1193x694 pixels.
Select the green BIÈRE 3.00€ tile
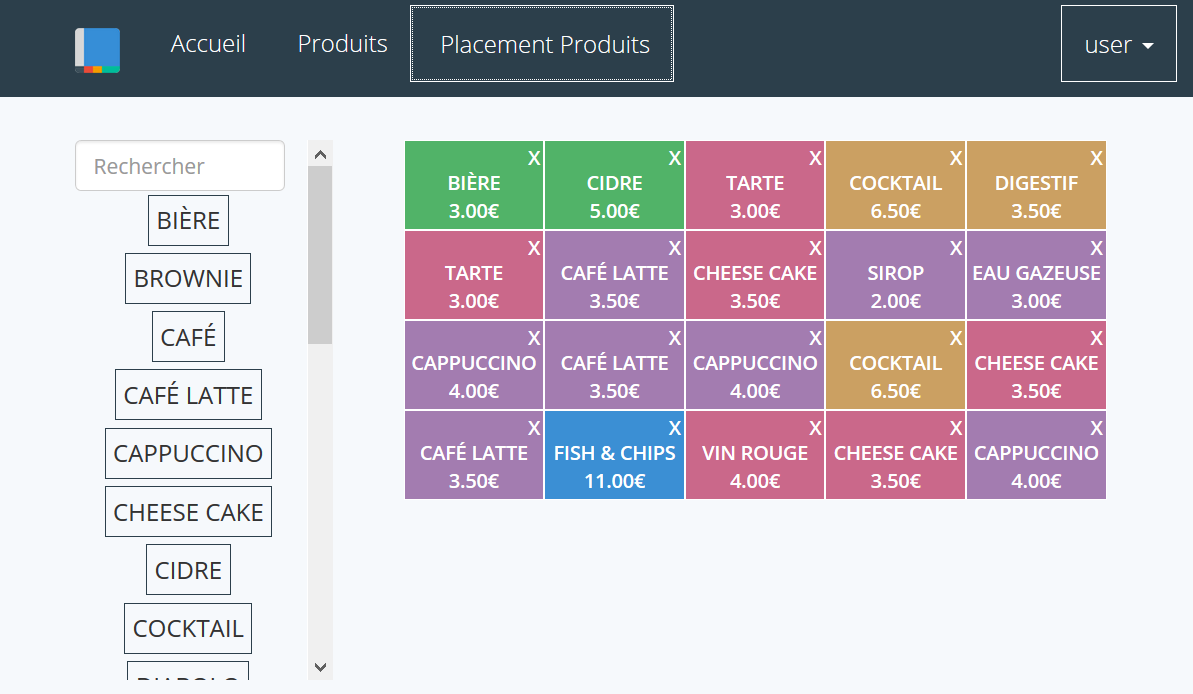[x=474, y=195]
